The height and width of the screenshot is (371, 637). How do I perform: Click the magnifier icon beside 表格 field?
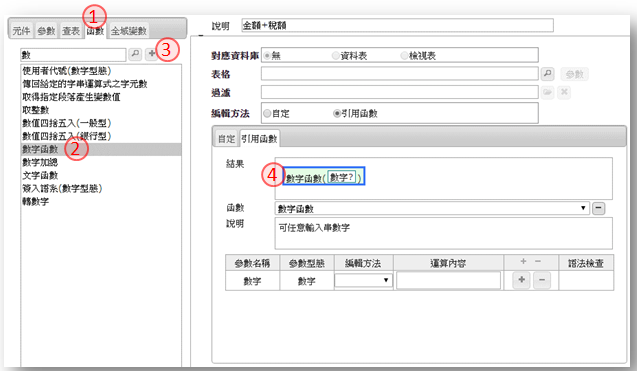coord(548,74)
